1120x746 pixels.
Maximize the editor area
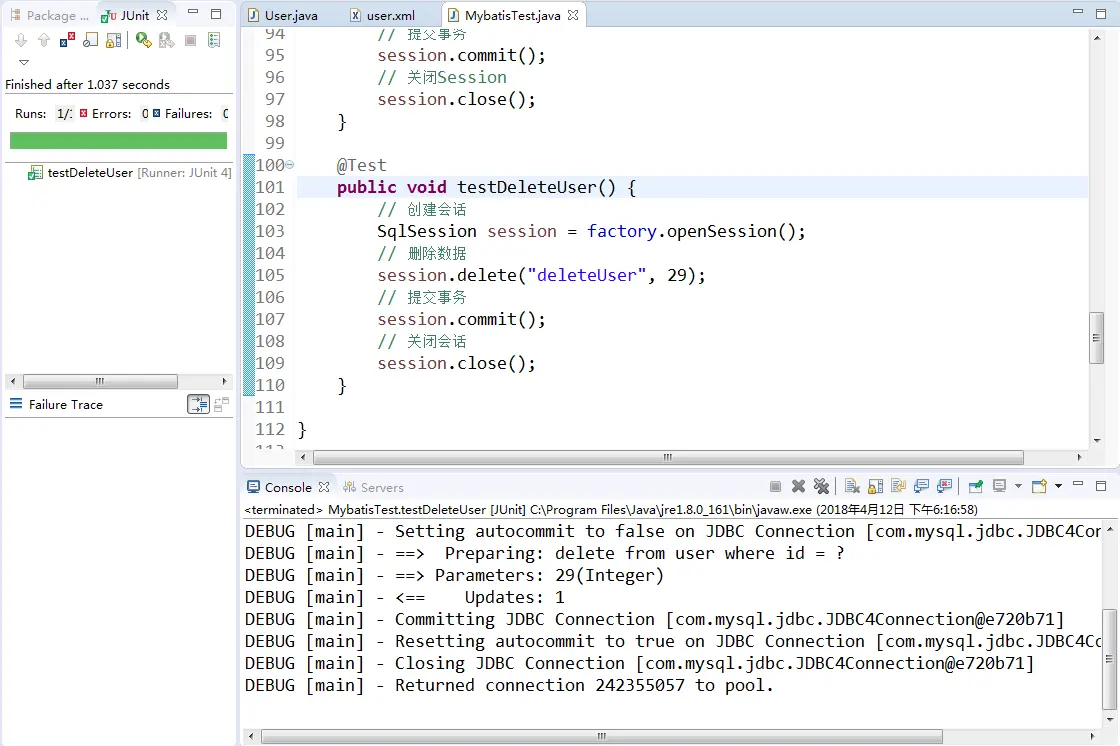1101,14
